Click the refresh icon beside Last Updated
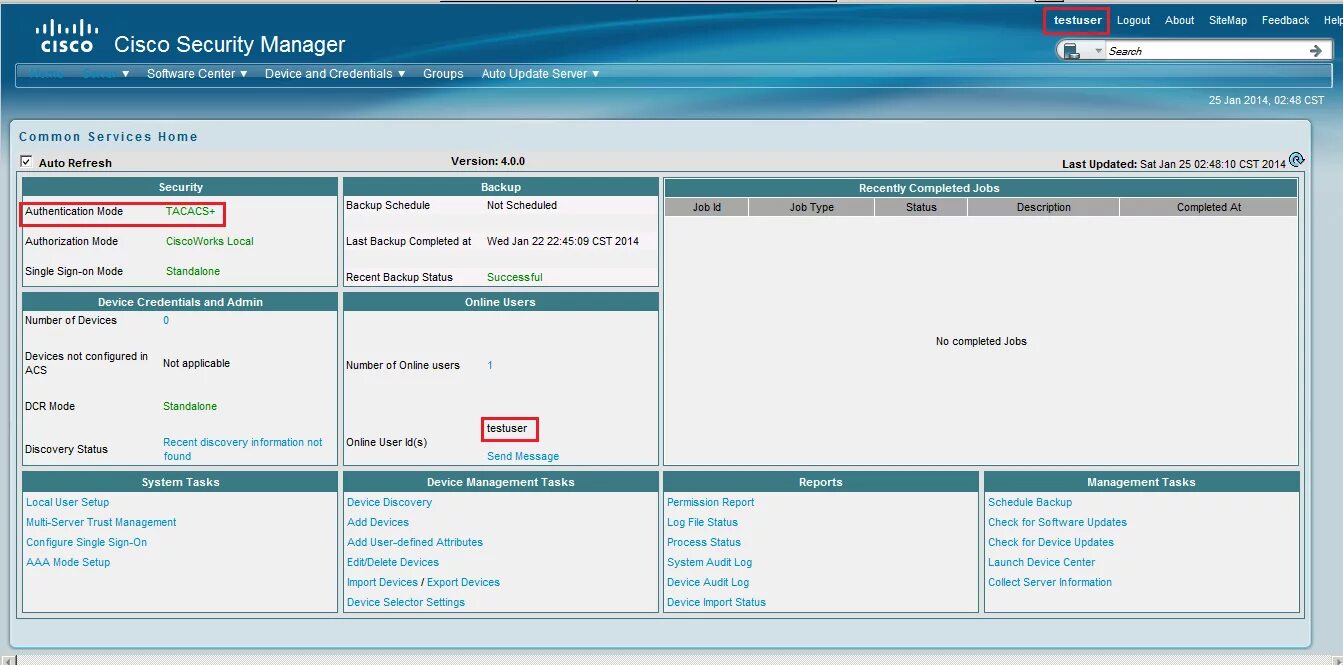This screenshot has width=1343, height=665. [x=1297, y=159]
